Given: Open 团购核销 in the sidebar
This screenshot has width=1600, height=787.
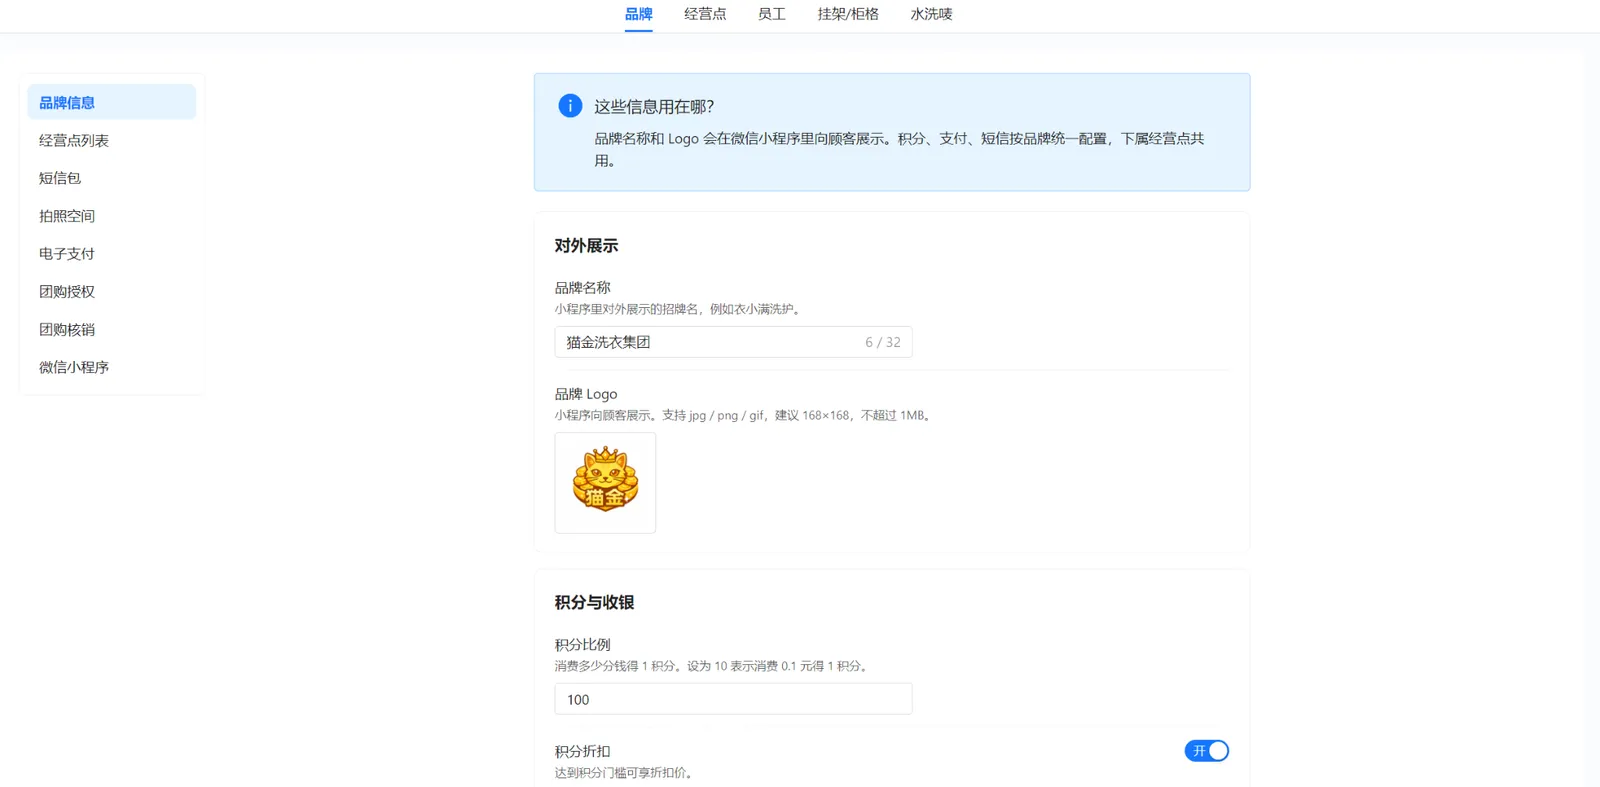Looking at the screenshot, I should point(111,329).
